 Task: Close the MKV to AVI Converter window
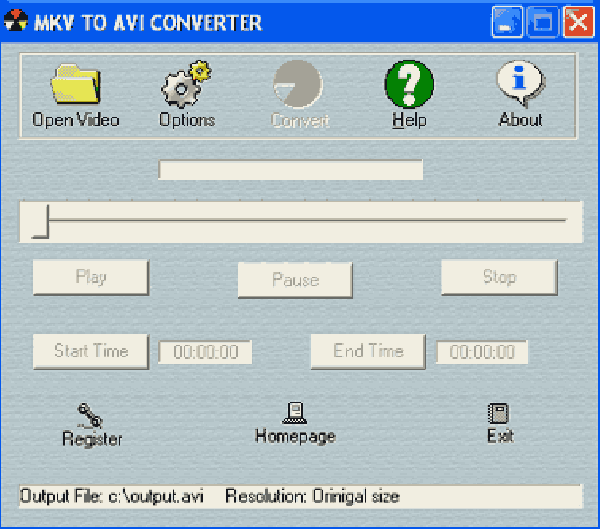click(x=578, y=22)
